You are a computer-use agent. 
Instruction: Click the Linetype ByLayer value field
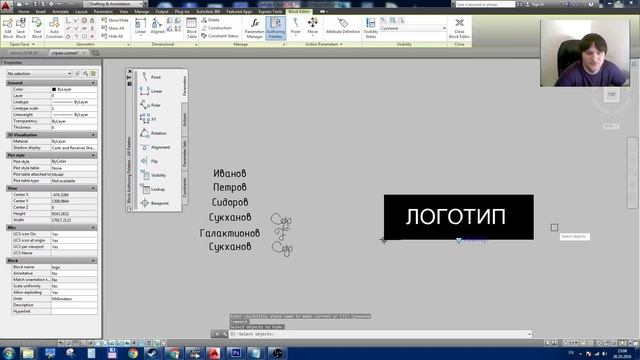click(74, 102)
